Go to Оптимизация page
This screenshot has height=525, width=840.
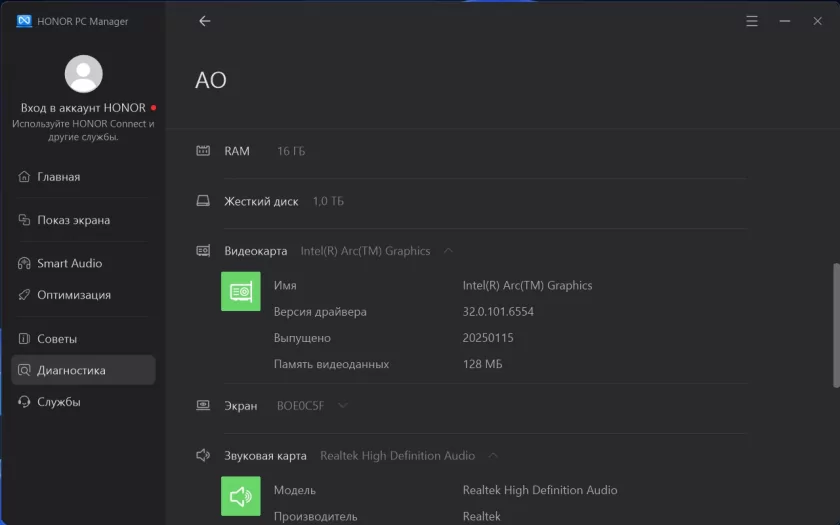pos(73,295)
